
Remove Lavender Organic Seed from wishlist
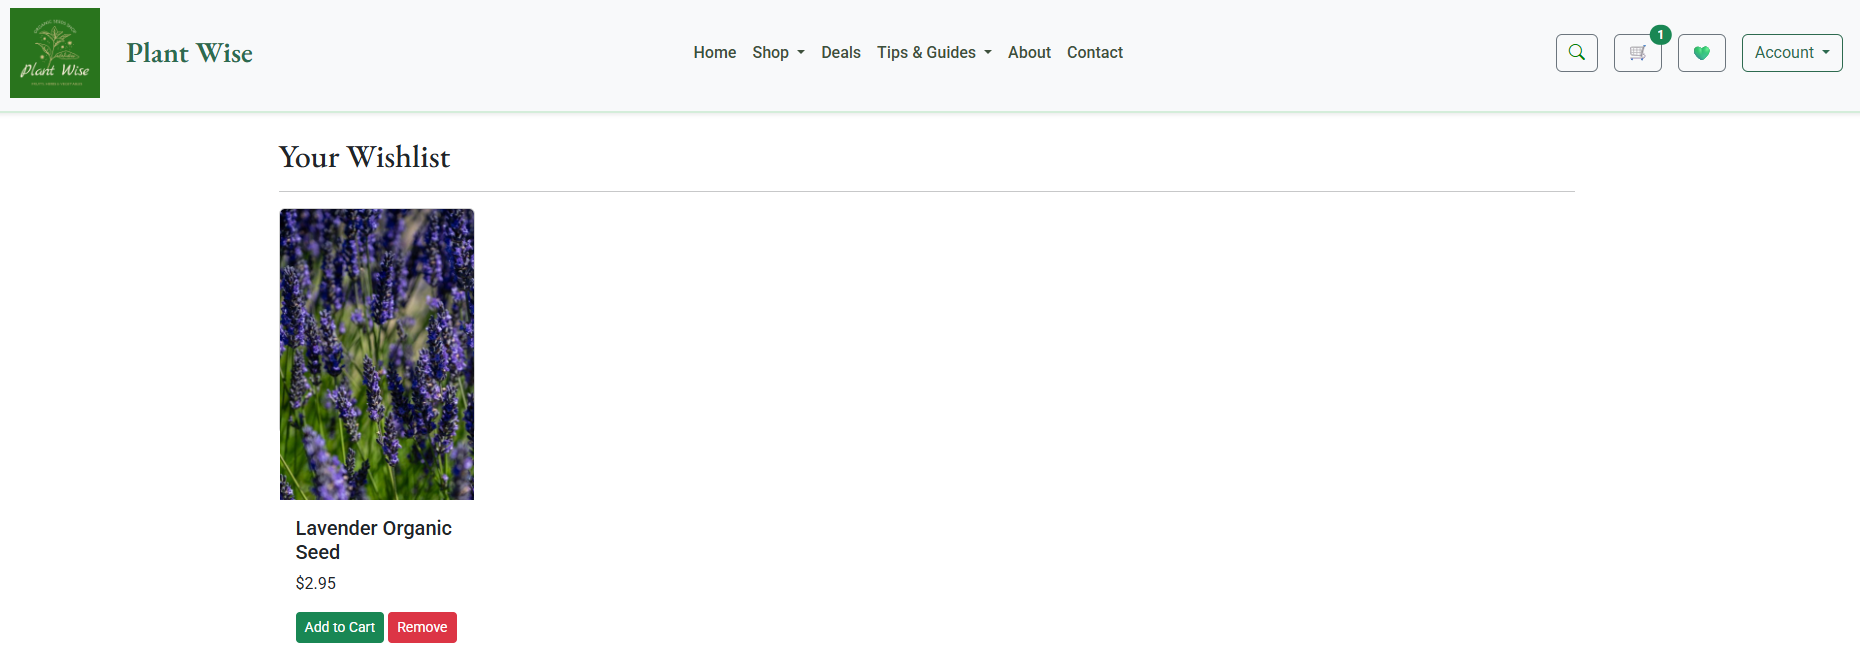click(422, 627)
